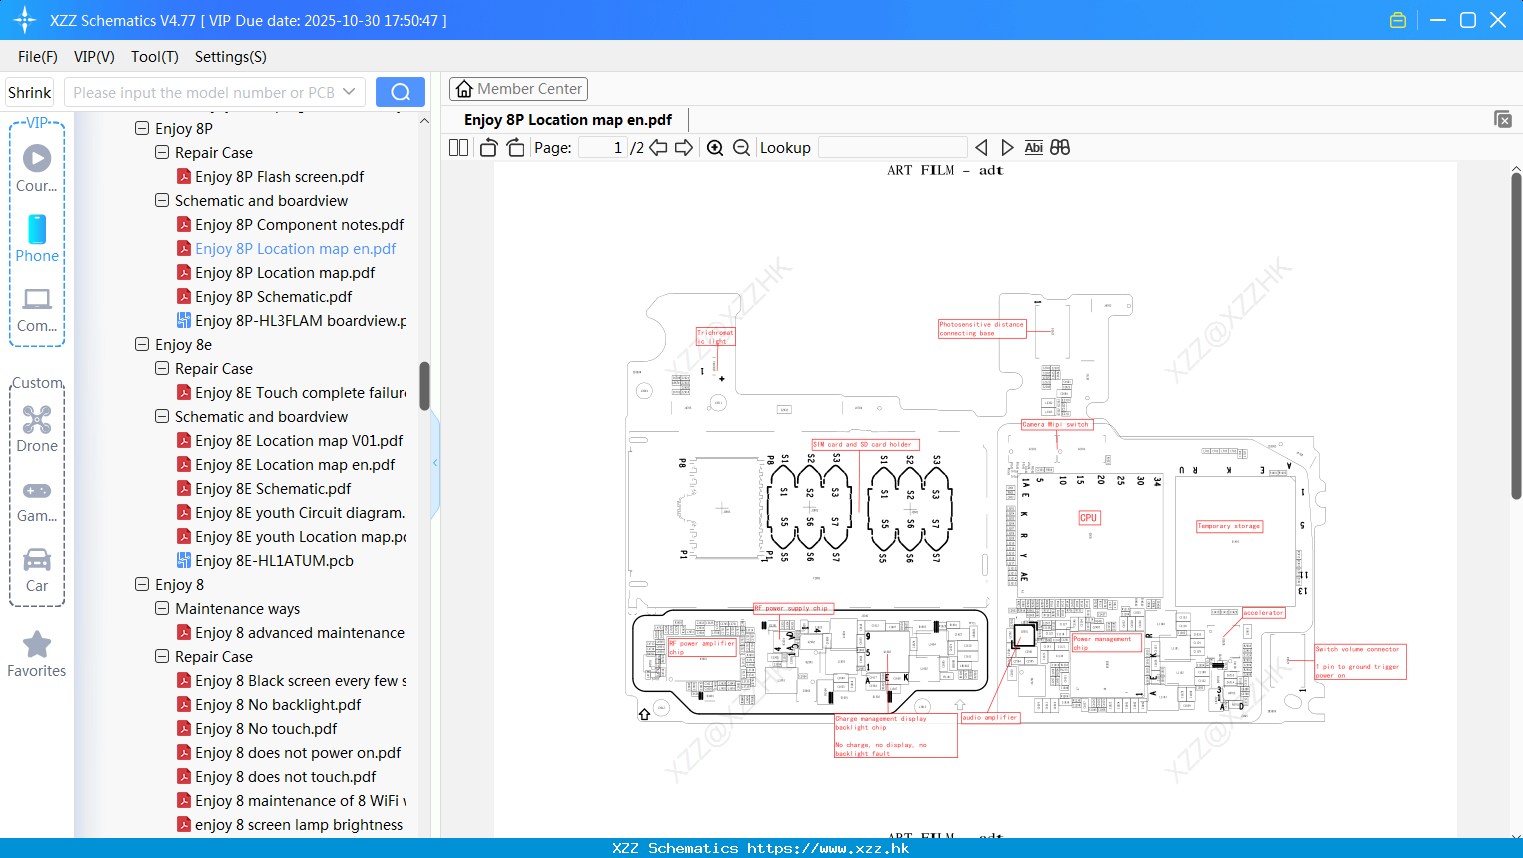
Task: Open the Tool(T) menu
Action: tap(155, 57)
